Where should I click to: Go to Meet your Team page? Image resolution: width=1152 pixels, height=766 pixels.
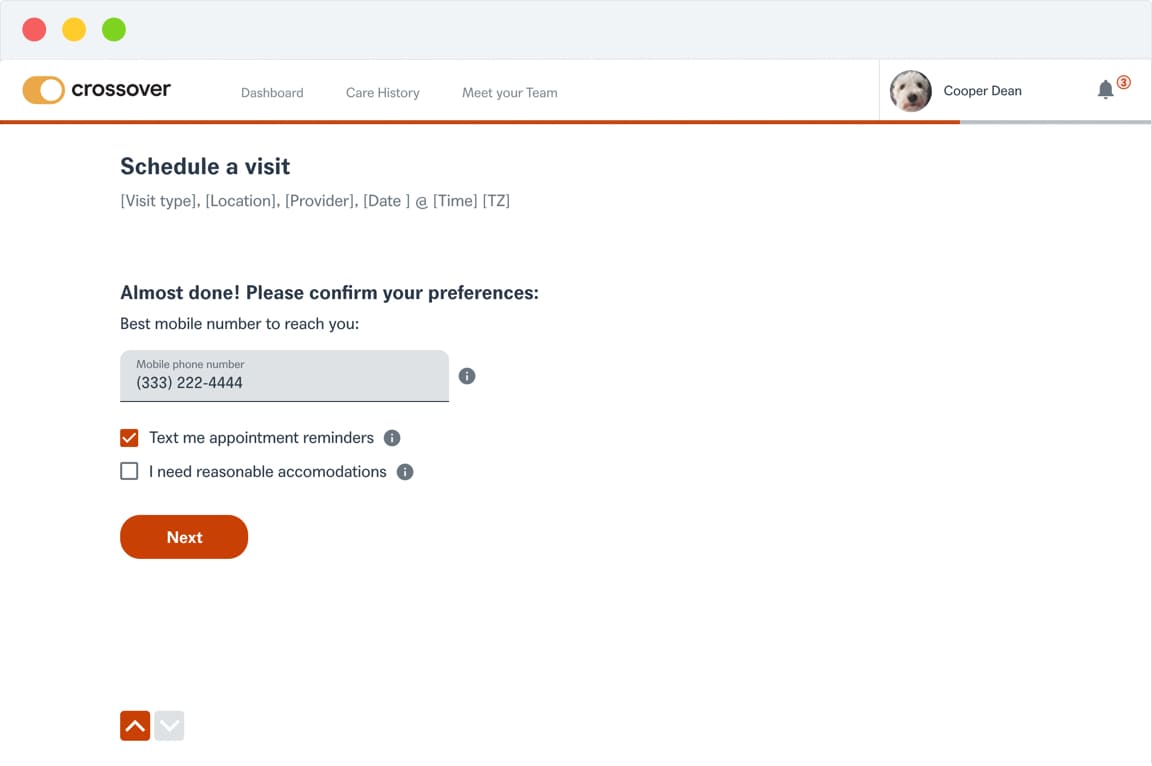[x=510, y=93]
